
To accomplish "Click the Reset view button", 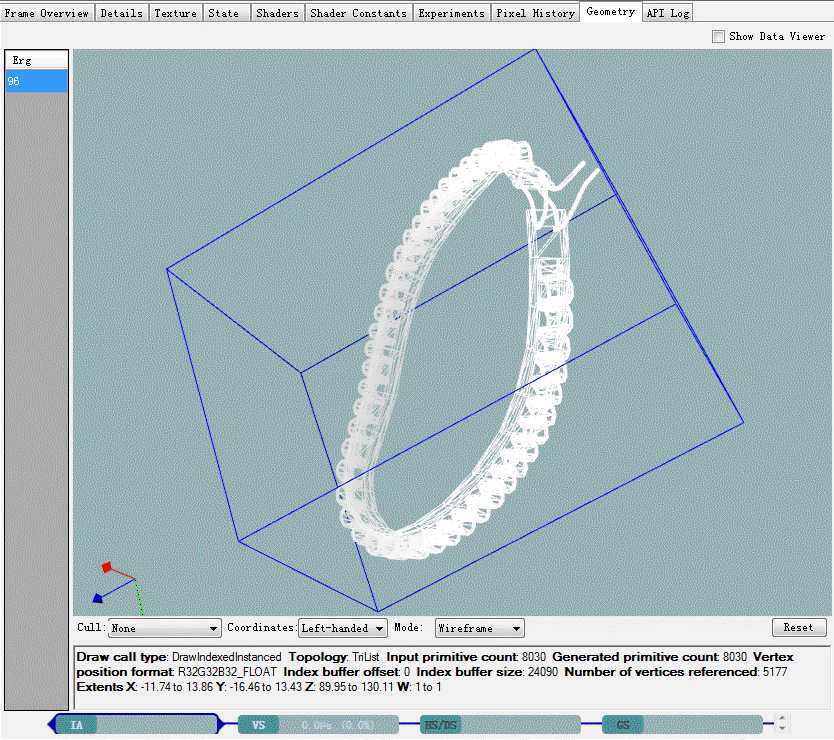I will point(799,627).
